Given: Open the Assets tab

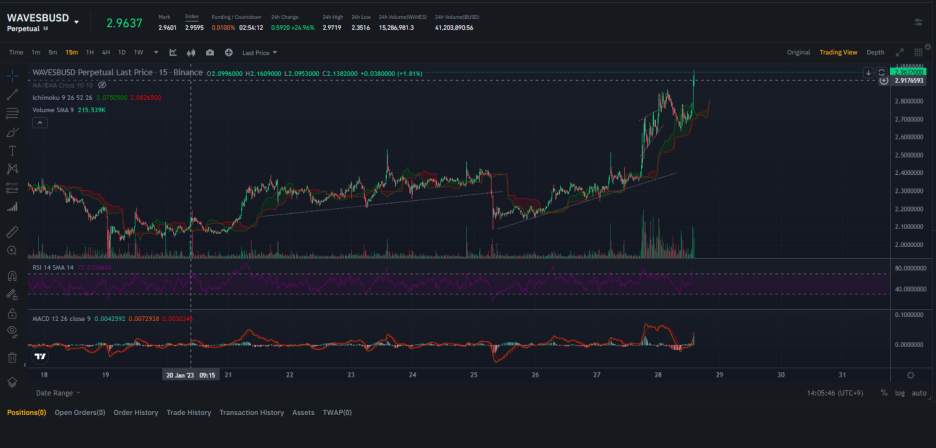Looking at the screenshot, I should click(x=303, y=413).
